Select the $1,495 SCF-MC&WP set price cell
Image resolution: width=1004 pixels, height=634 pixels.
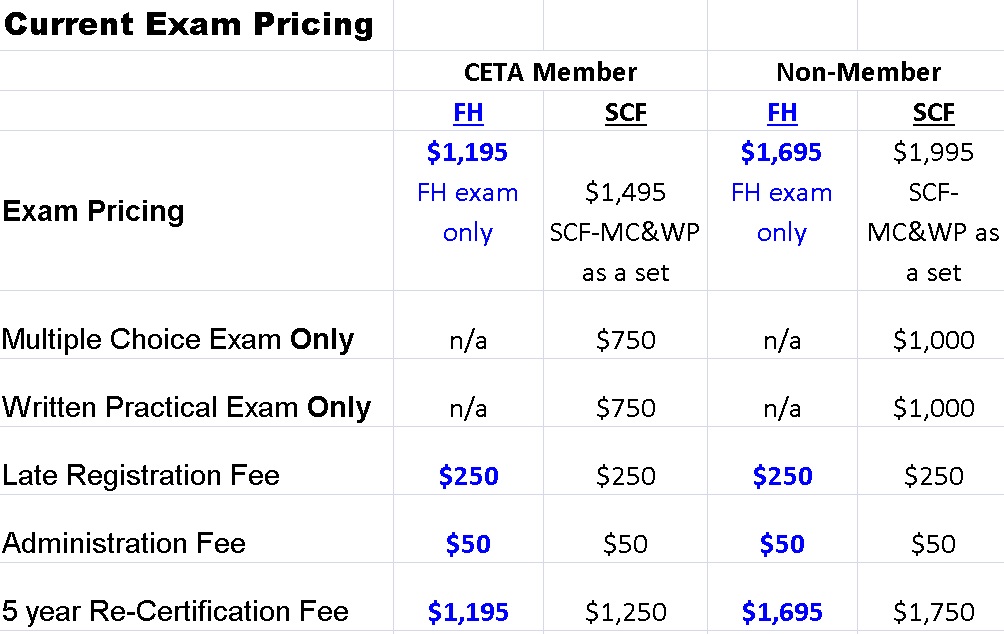click(x=626, y=192)
